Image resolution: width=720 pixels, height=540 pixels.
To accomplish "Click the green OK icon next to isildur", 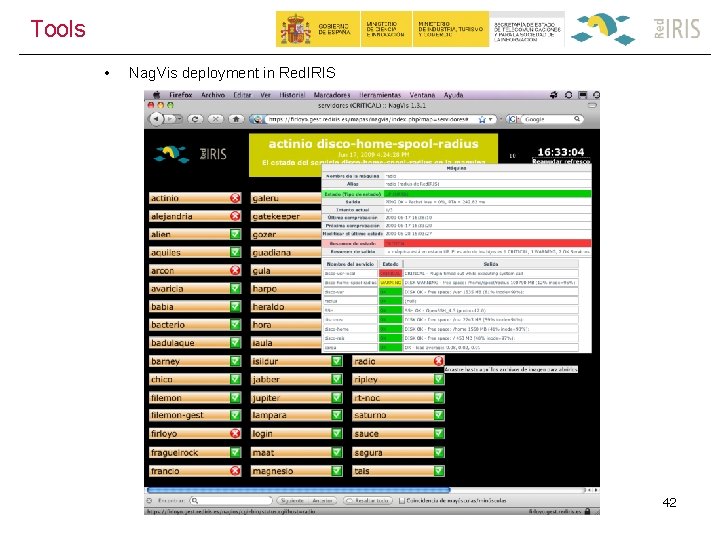I will (x=337, y=361).
